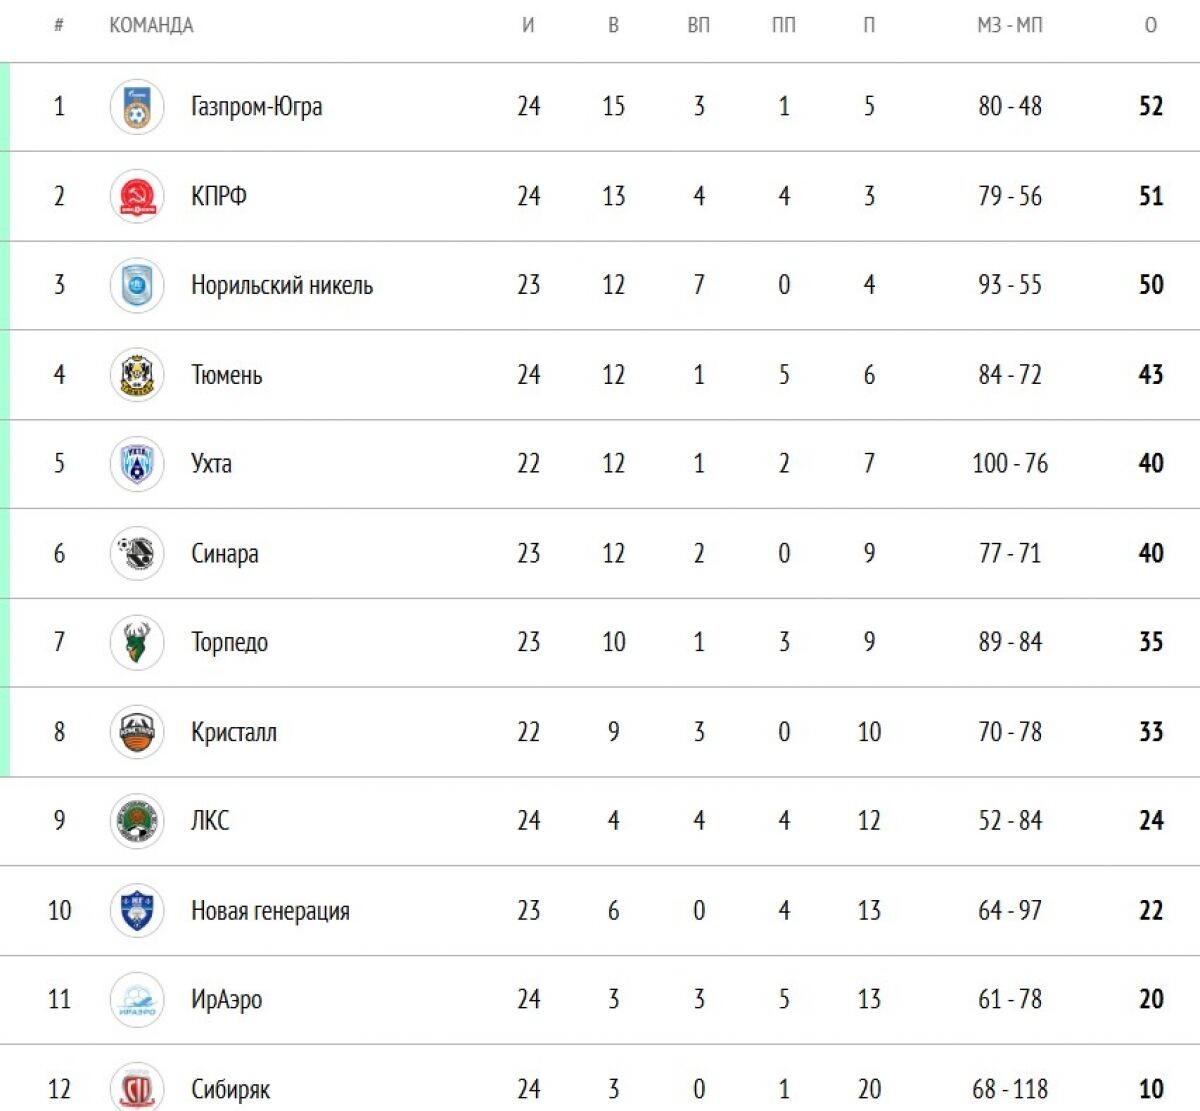This screenshot has width=1200, height=1111.
Task: Select the ЛКС club logo
Action: 137,821
